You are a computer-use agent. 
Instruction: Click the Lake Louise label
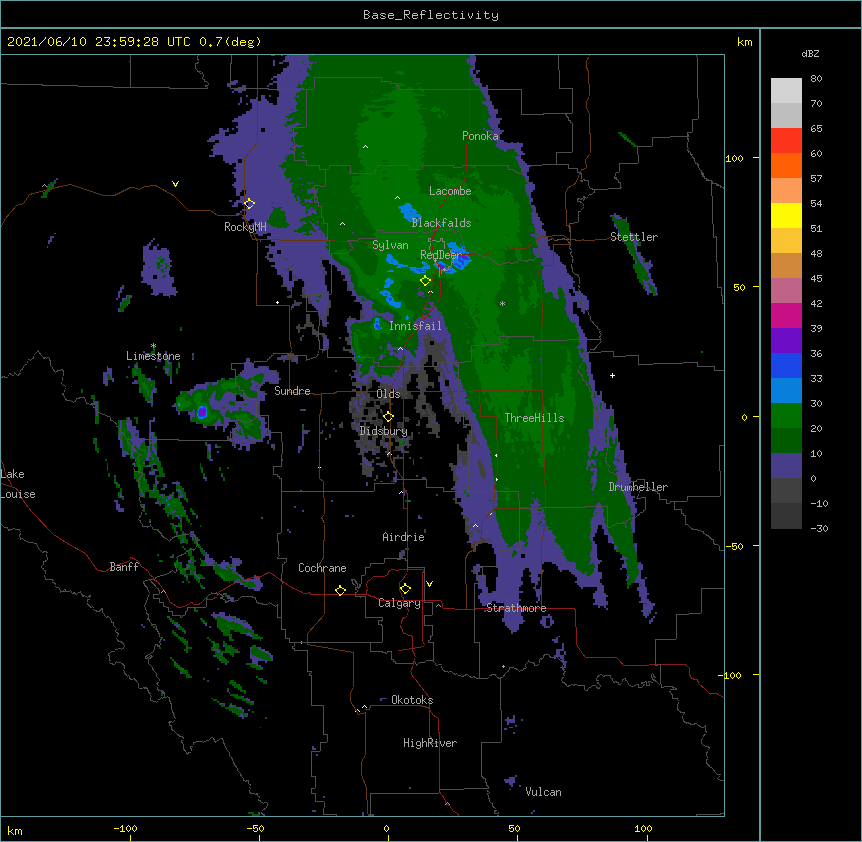(x=18, y=484)
